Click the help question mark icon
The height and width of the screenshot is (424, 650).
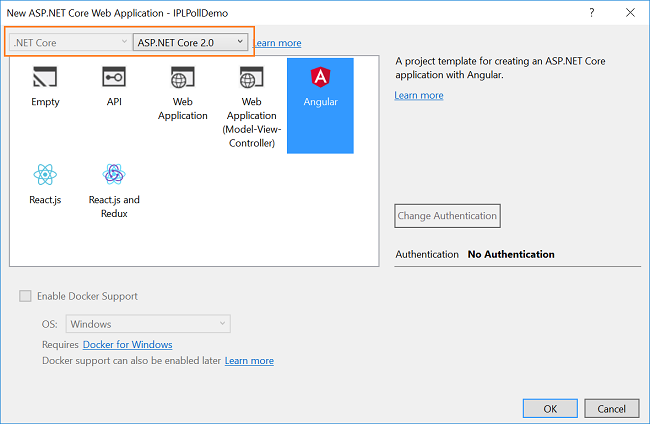pos(592,13)
